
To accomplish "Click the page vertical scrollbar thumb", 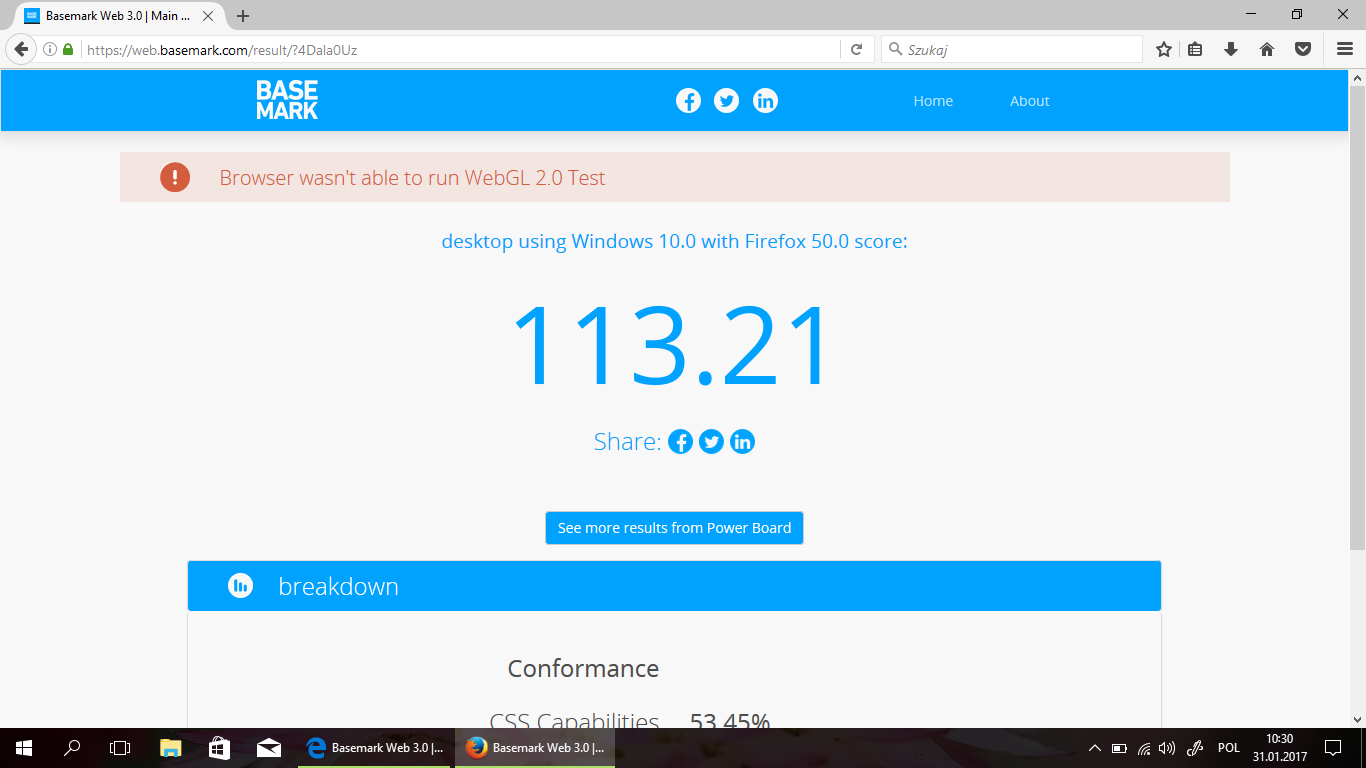I will [1357, 316].
